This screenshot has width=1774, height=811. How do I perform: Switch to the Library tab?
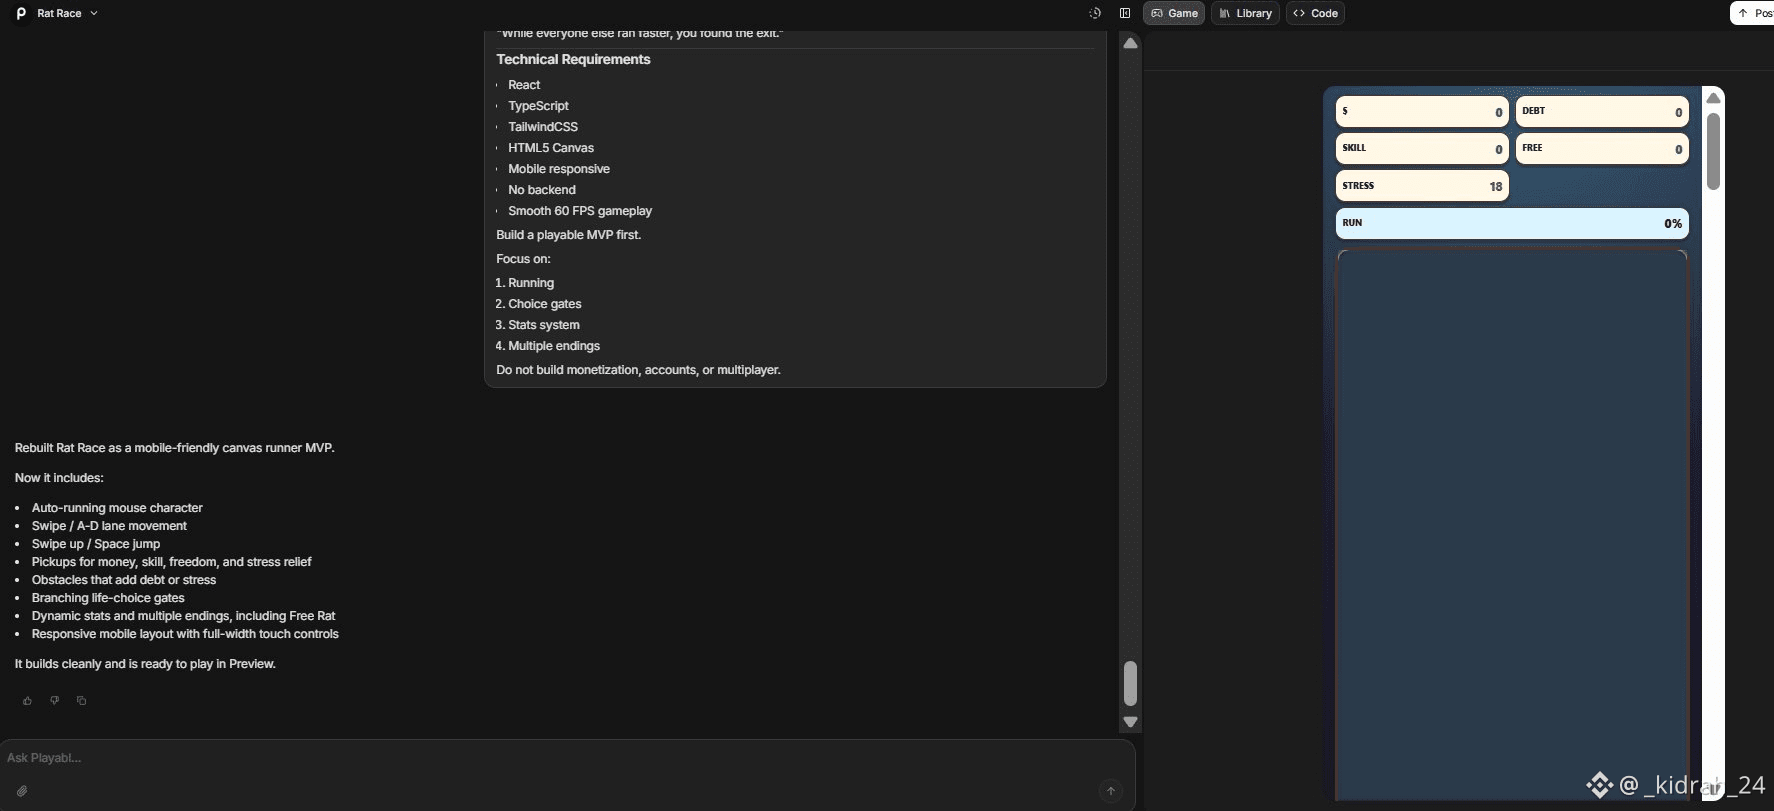pos(1245,13)
